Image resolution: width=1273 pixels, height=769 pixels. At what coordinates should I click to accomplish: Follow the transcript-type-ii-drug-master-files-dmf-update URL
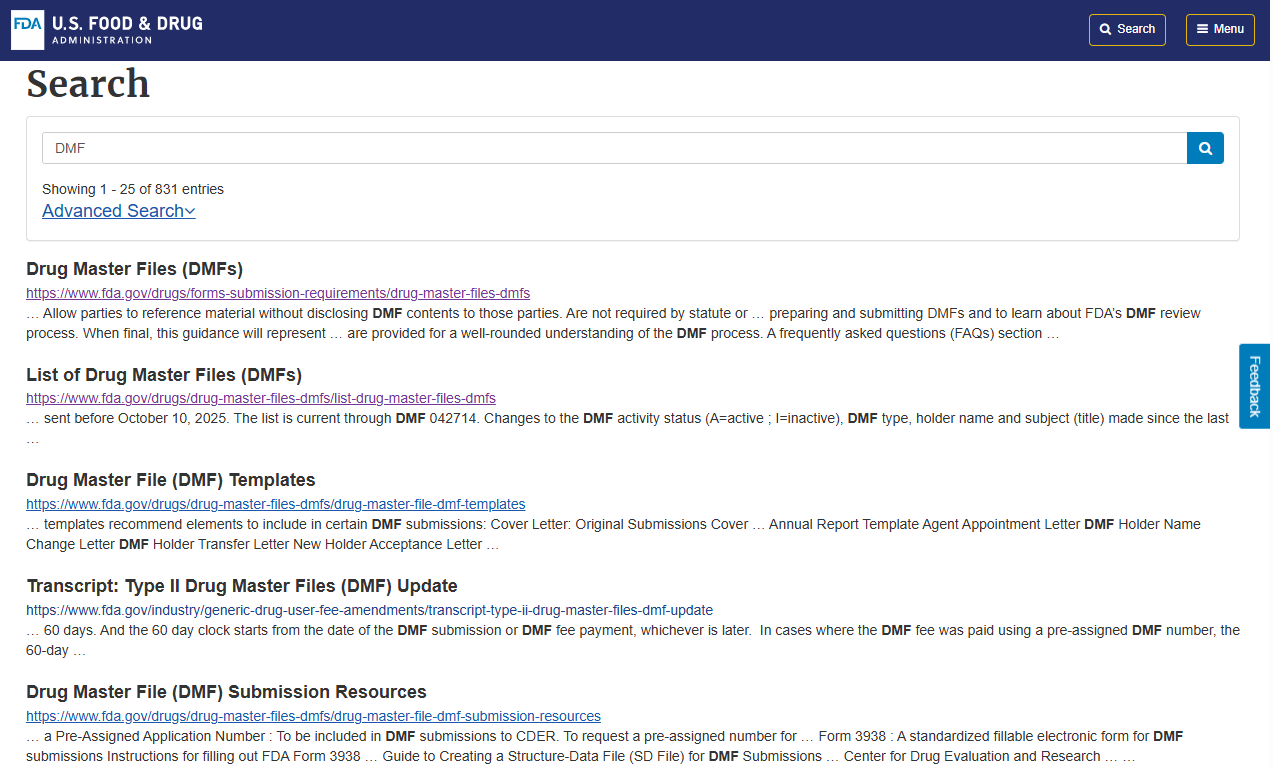[370, 610]
